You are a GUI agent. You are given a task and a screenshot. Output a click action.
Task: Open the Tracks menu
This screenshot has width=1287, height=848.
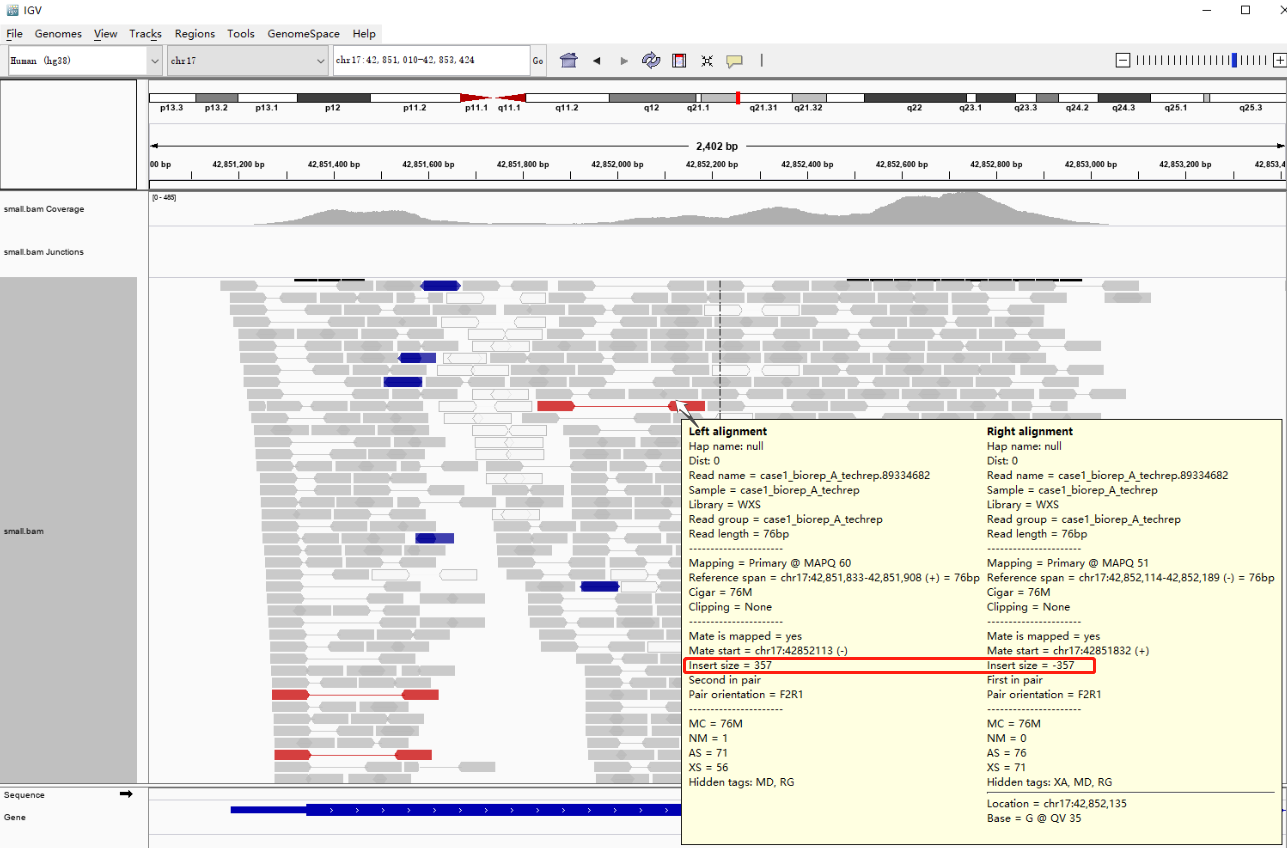pos(145,34)
